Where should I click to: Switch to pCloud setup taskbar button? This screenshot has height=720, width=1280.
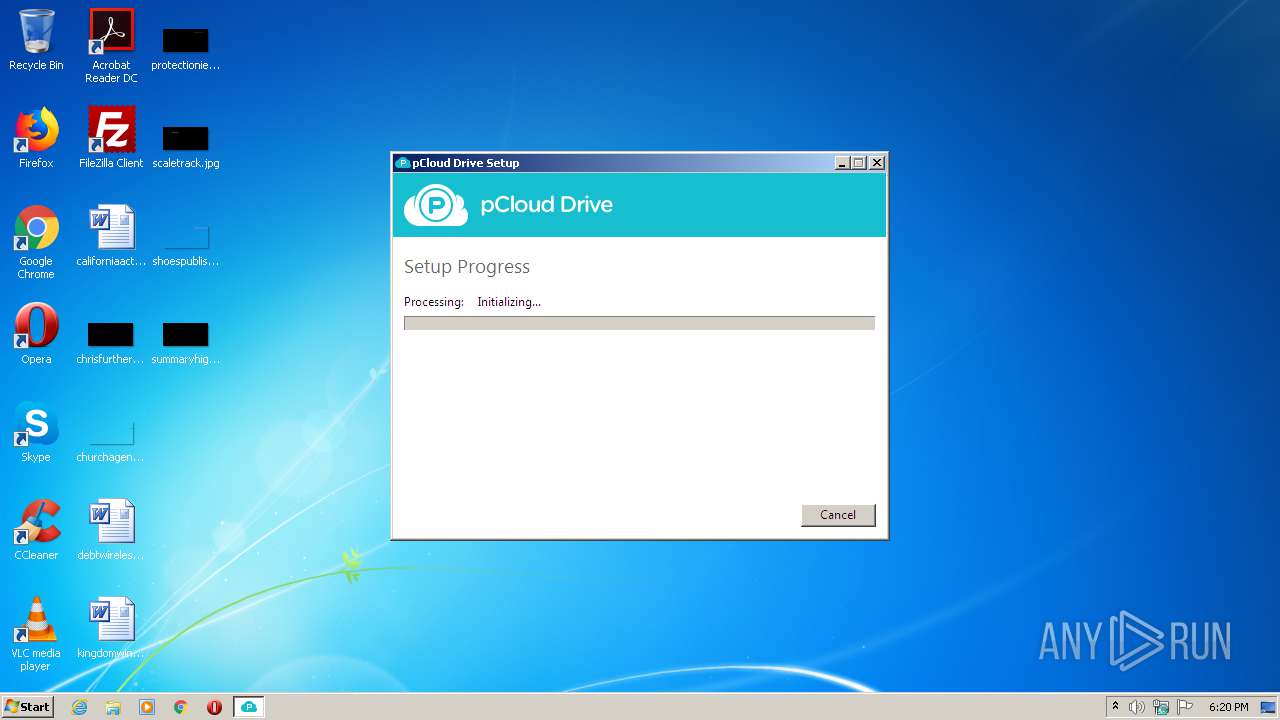tap(249, 707)
